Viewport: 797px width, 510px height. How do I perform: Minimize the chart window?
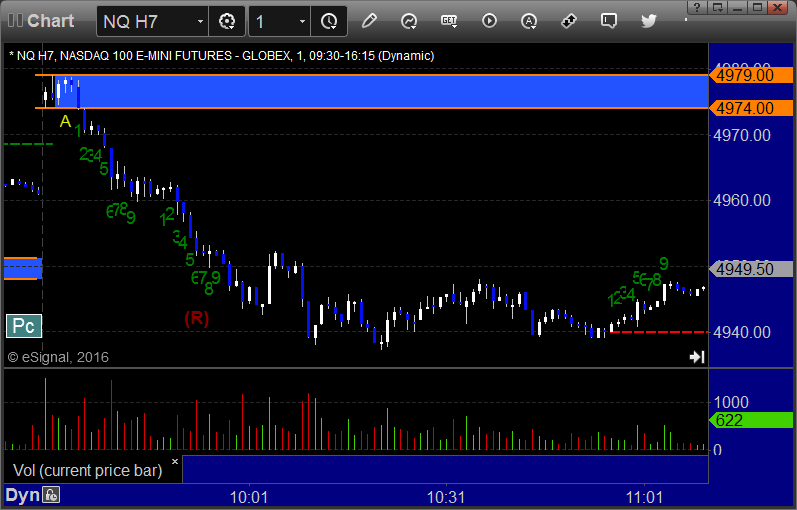(x=738, y=7)
